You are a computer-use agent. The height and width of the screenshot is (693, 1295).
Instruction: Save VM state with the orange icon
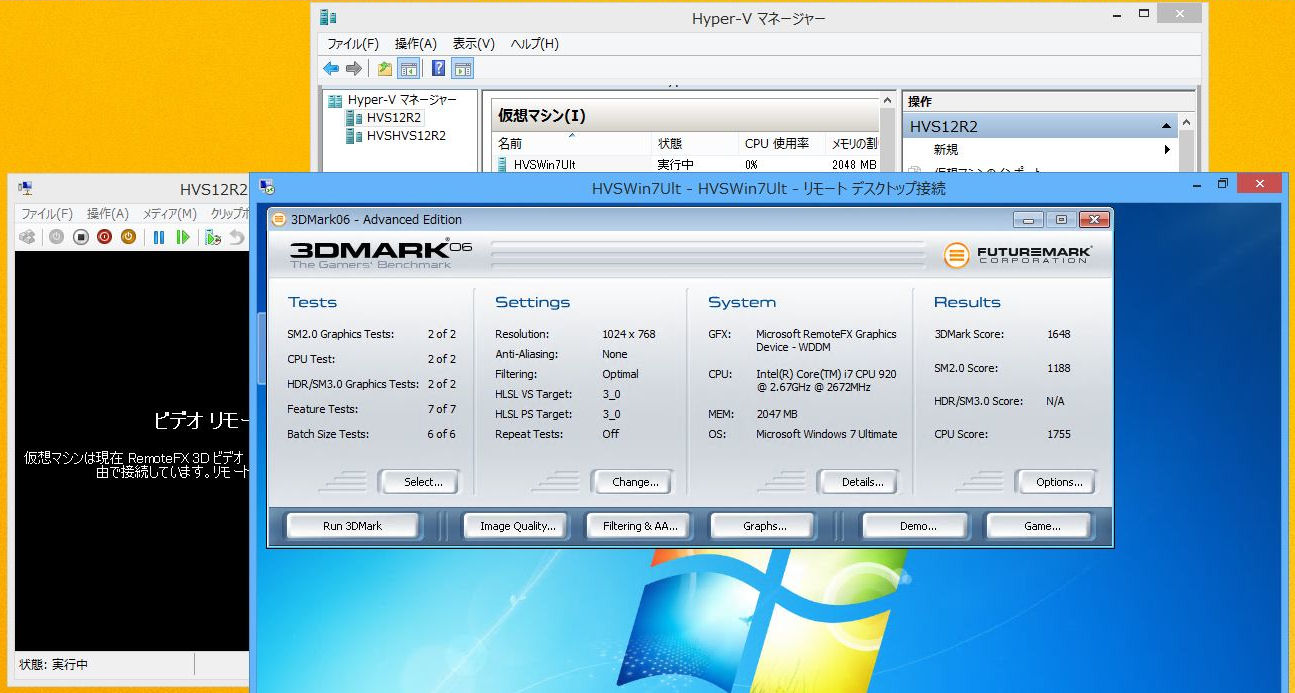coord(128,237)
